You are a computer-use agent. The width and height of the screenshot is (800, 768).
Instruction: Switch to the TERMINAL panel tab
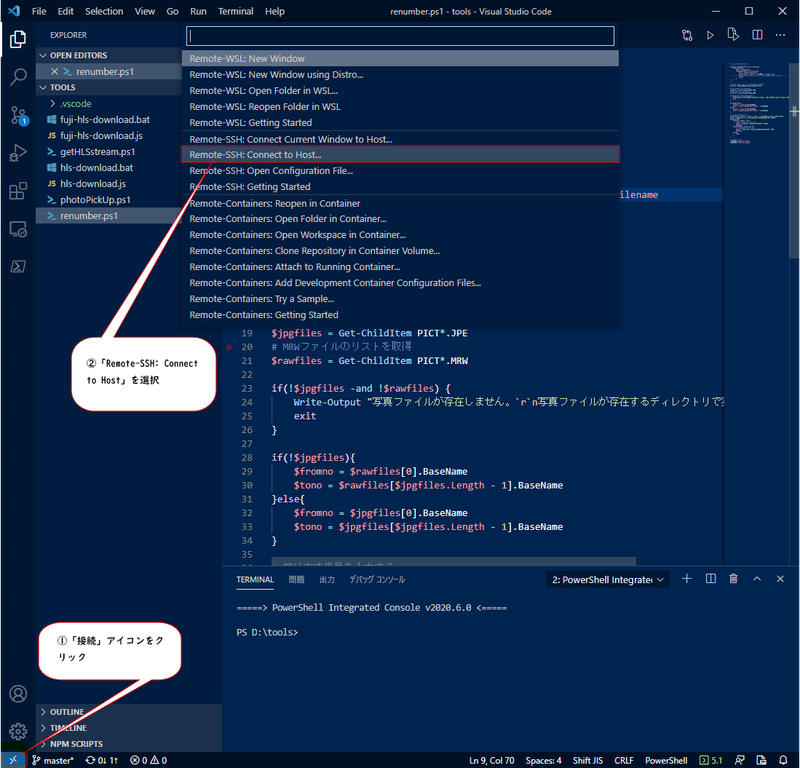tap(255, 580)
